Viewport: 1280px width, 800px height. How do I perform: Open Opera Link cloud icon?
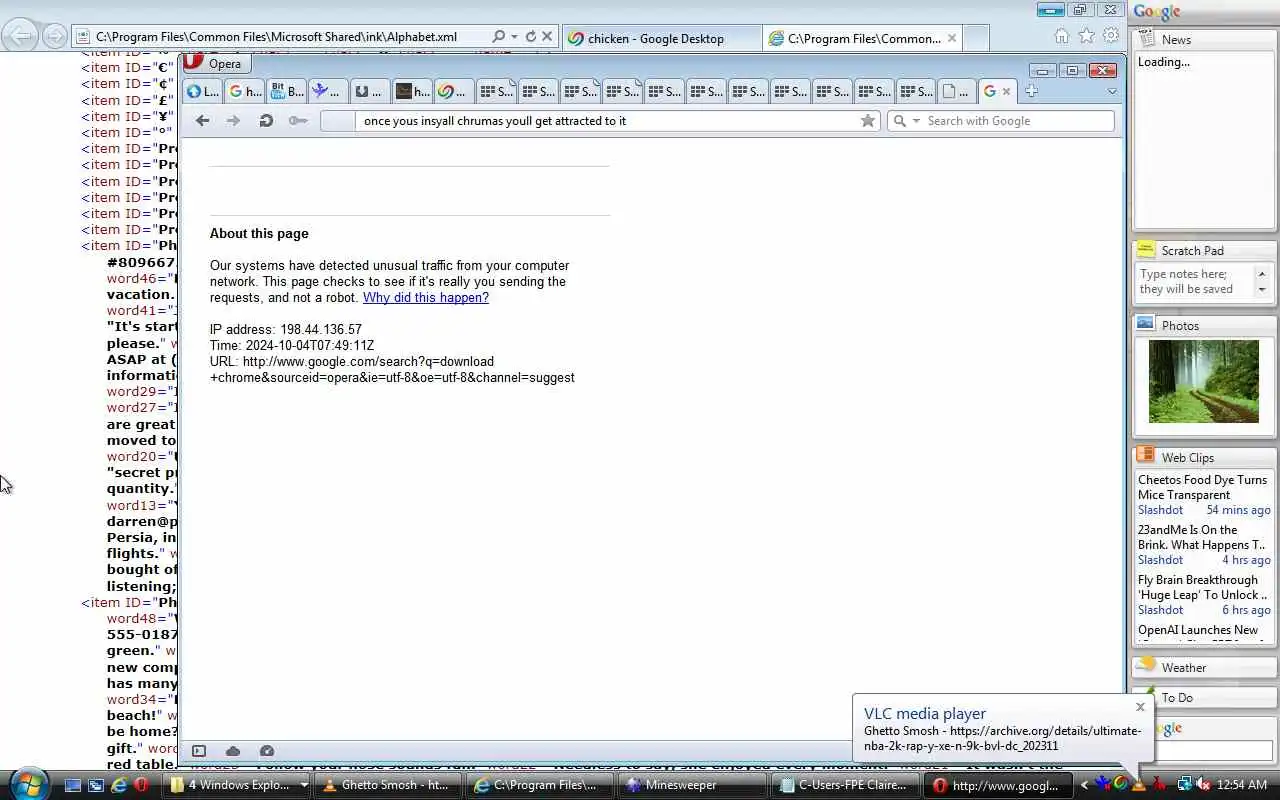pyautogui.click(x=233, y=751)
